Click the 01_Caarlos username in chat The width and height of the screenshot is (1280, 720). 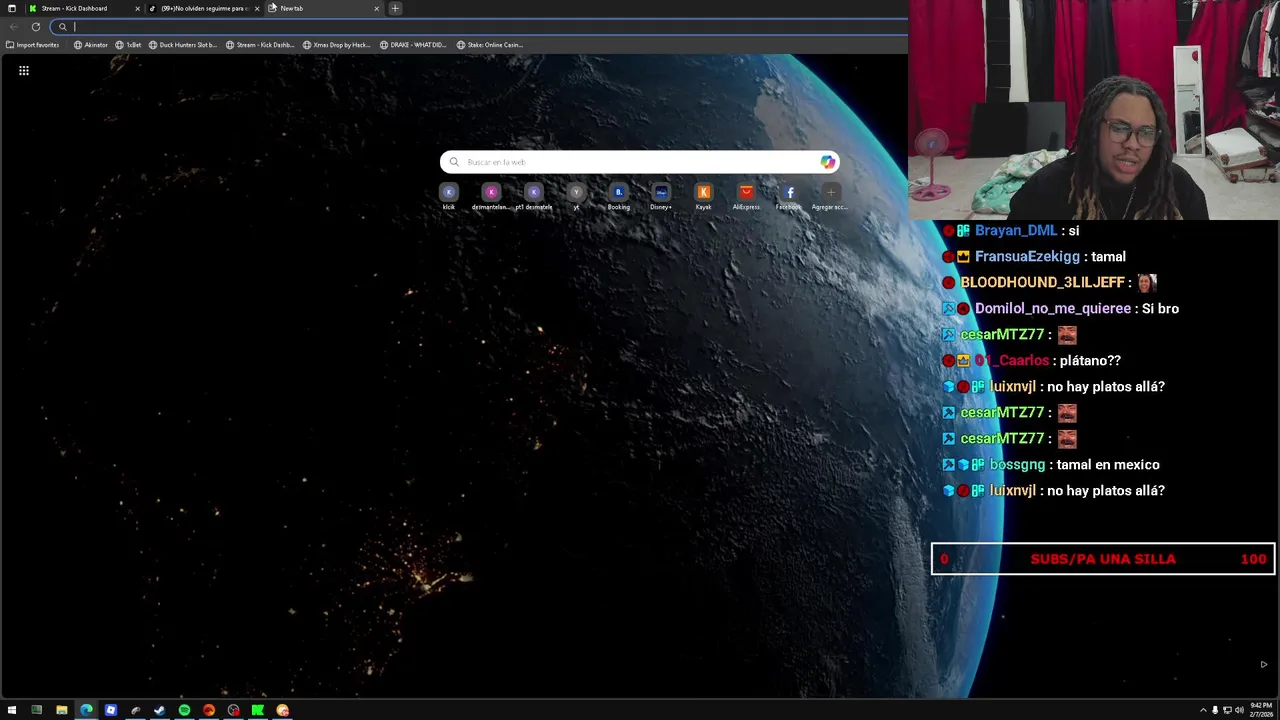pyautogui.click(x=1011, y=361)
